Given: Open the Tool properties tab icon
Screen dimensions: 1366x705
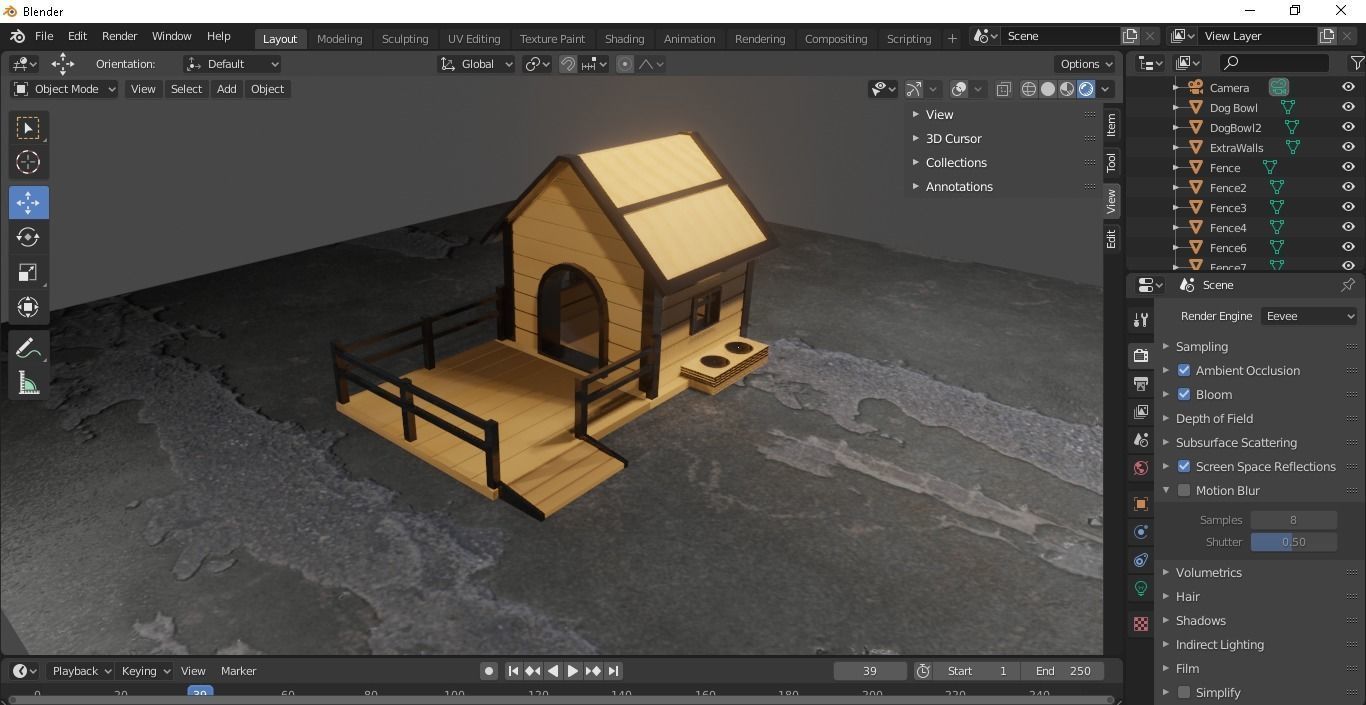Looking at the screenshot, I should point(1140,320).
